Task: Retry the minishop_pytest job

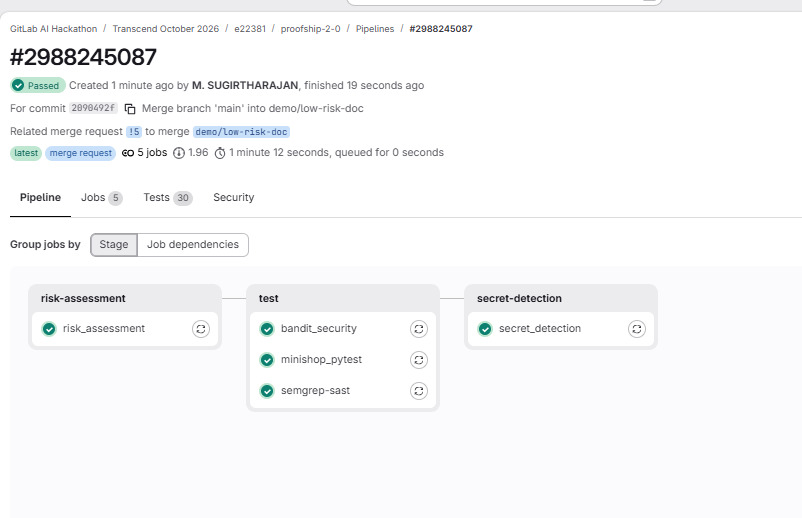Action: [x=418, y=360]
